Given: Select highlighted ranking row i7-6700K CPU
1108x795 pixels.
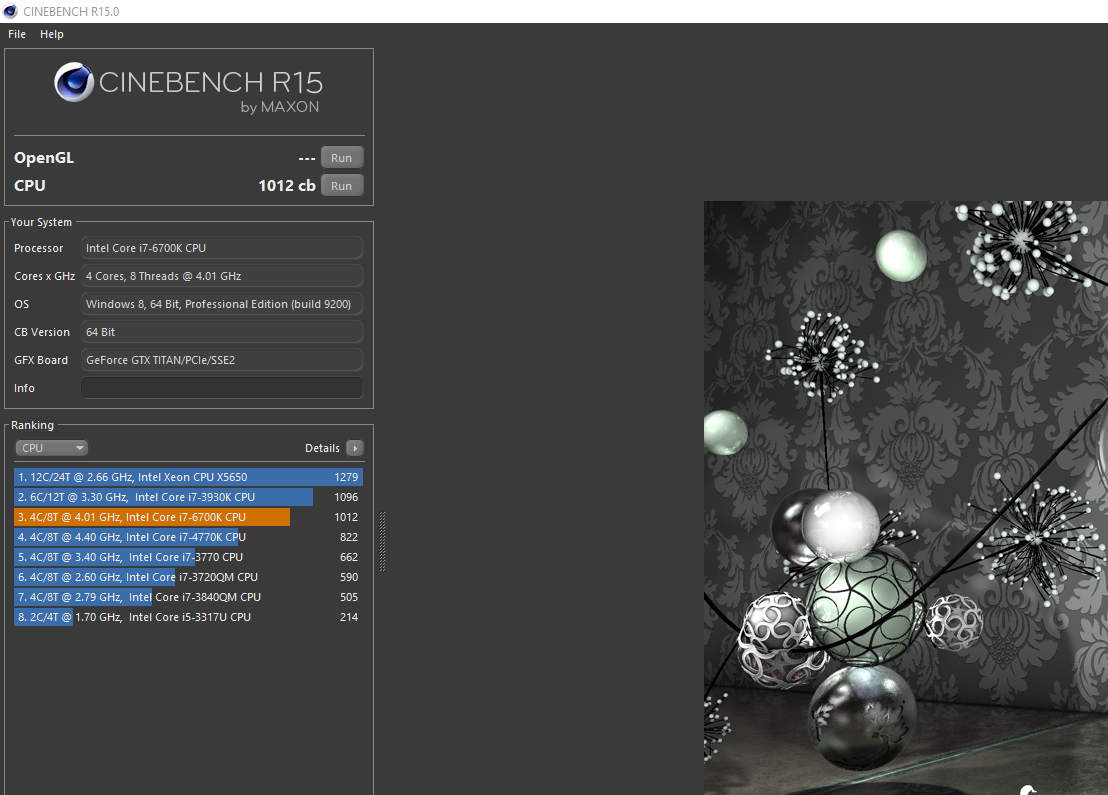Looking at the screenshot, I should click(x=188, y=517).
